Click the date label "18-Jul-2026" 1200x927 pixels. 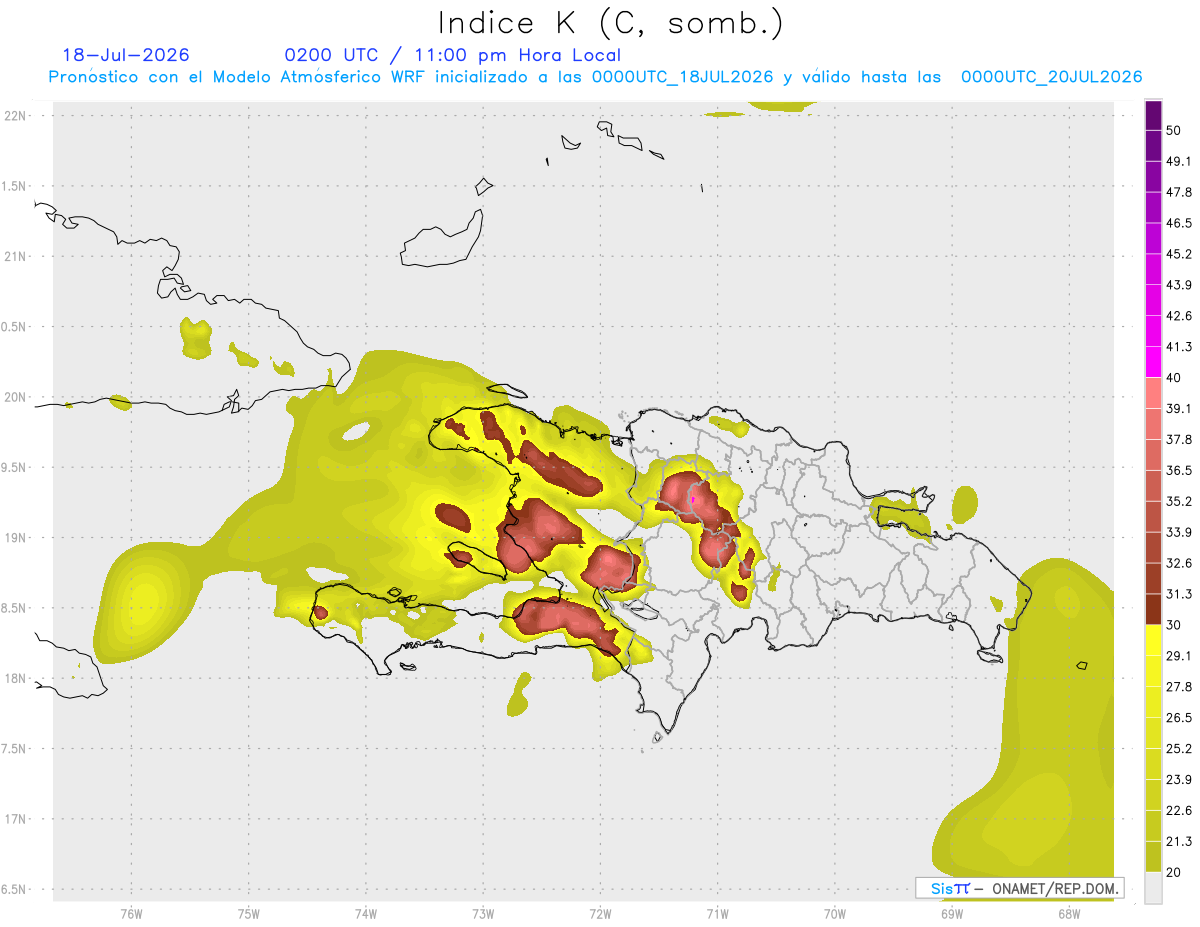[x=126, y=55]
